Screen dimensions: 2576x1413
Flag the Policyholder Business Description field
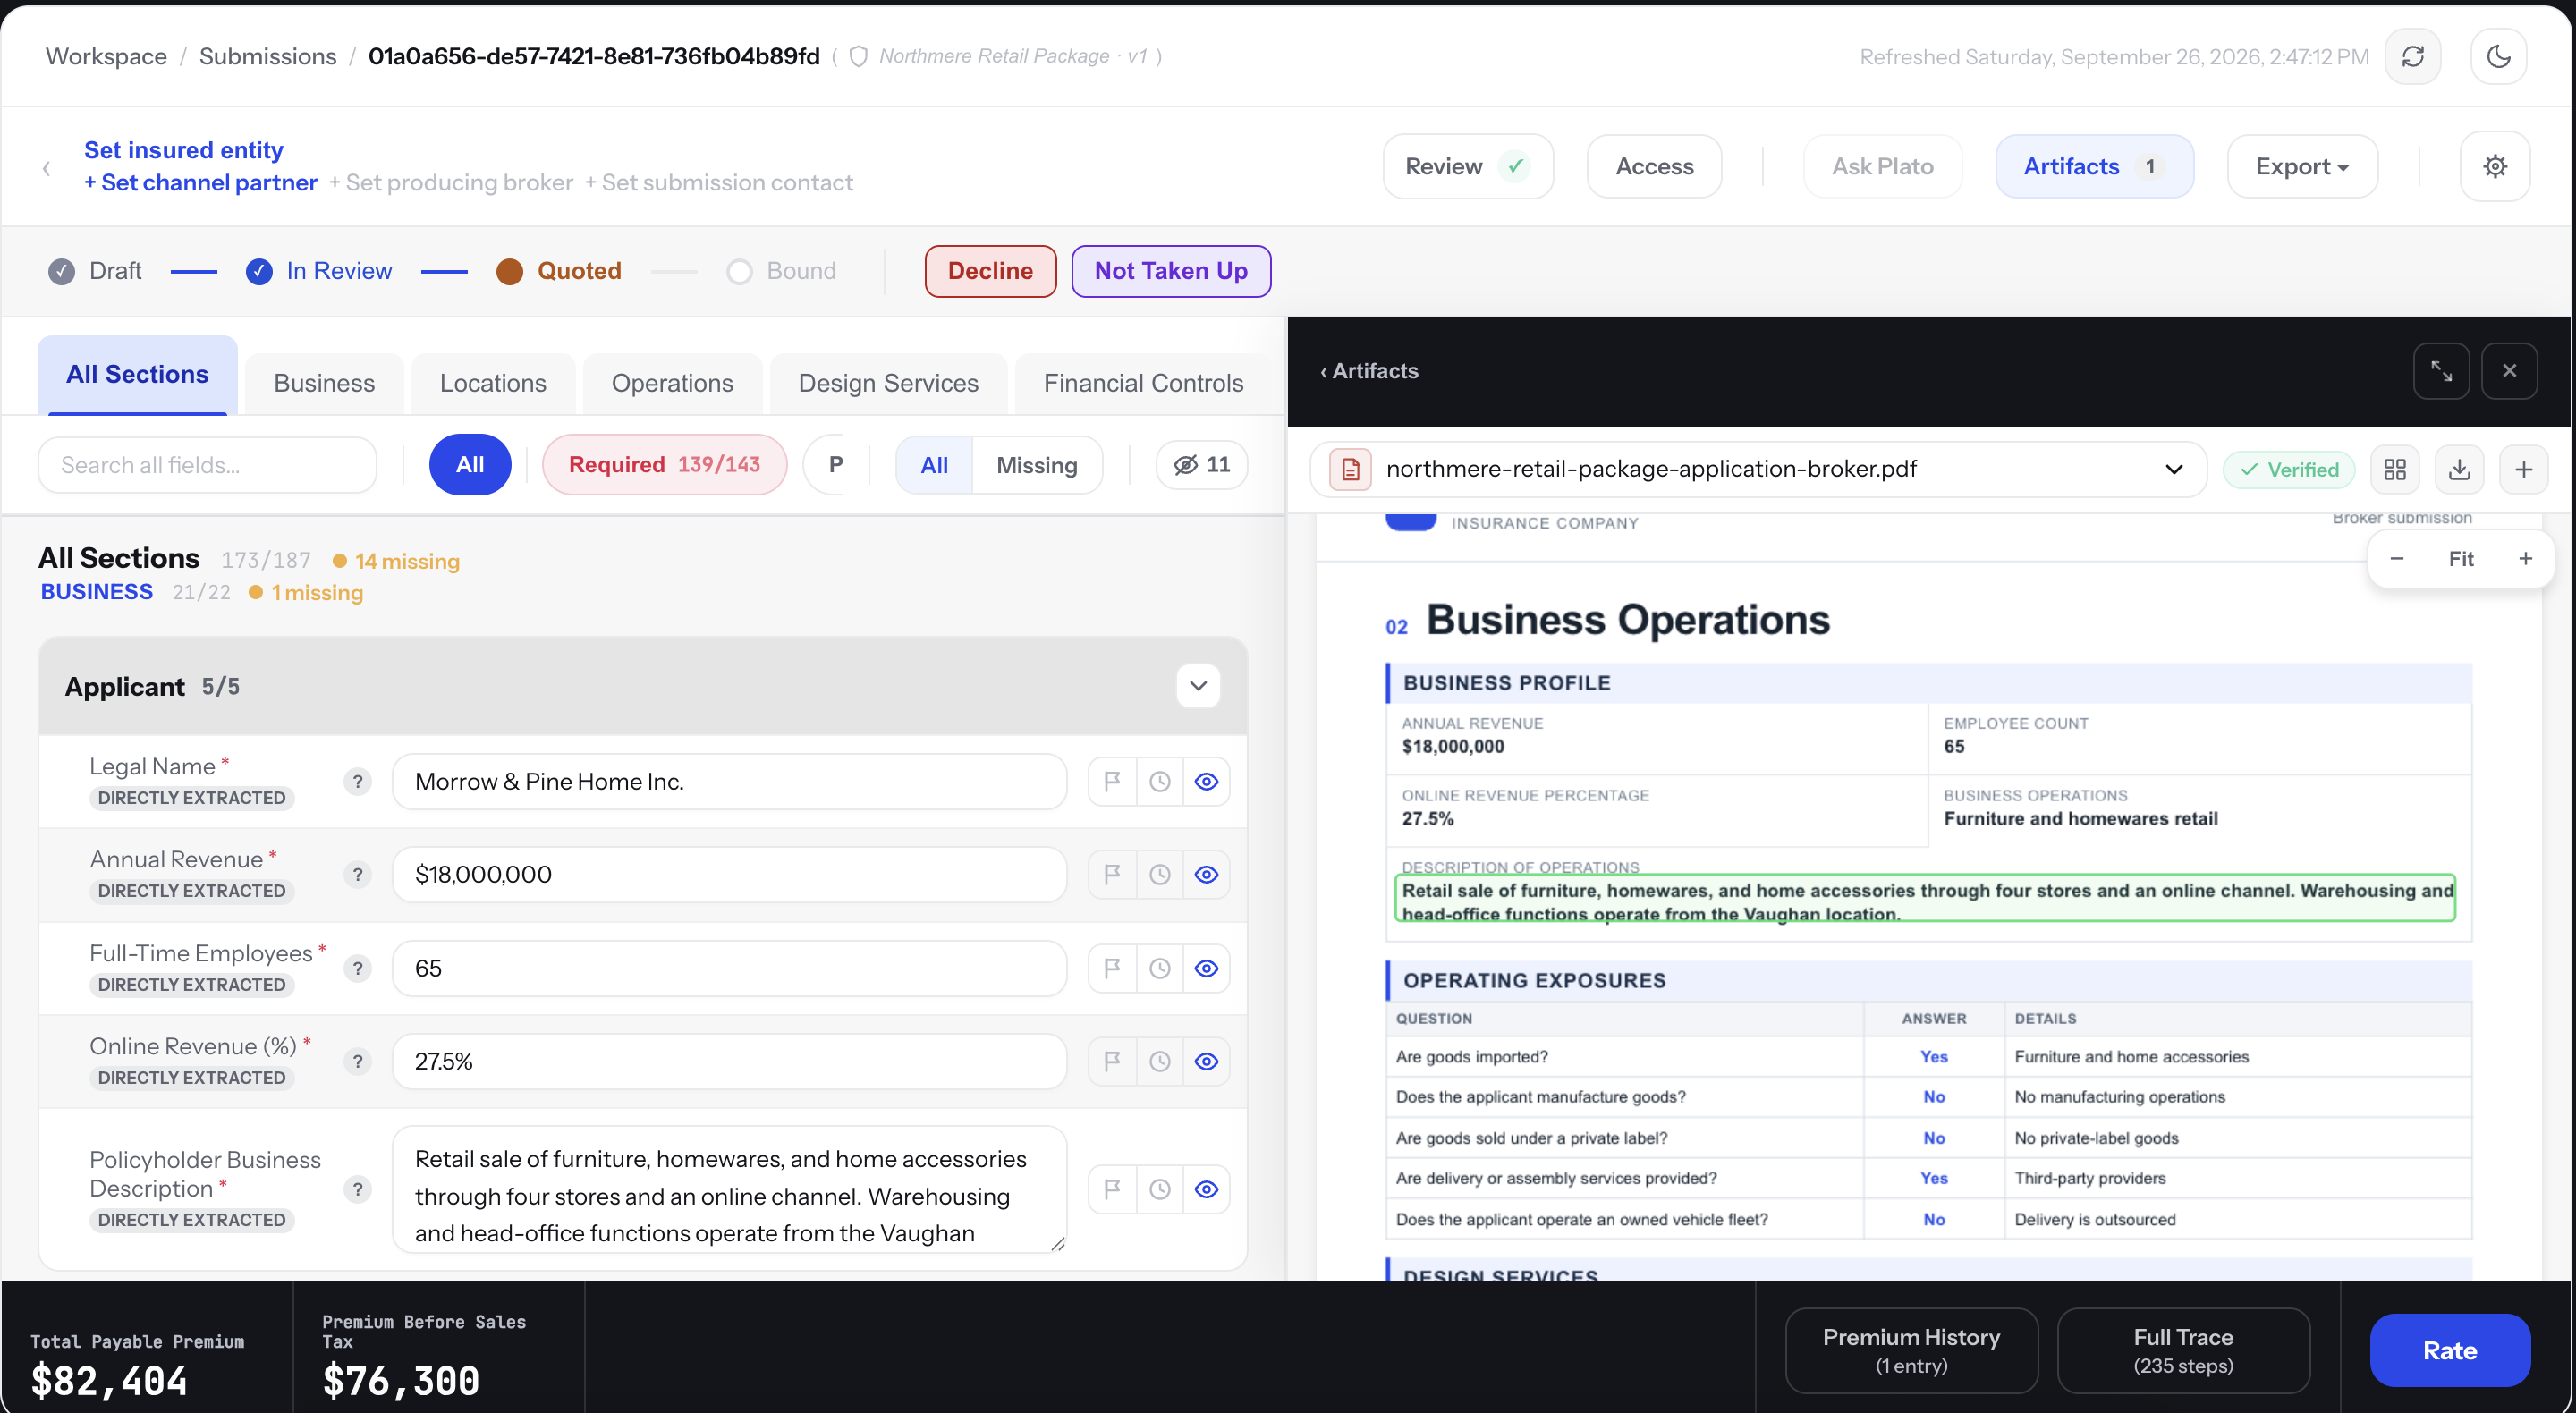(x=1112, y=1190)
